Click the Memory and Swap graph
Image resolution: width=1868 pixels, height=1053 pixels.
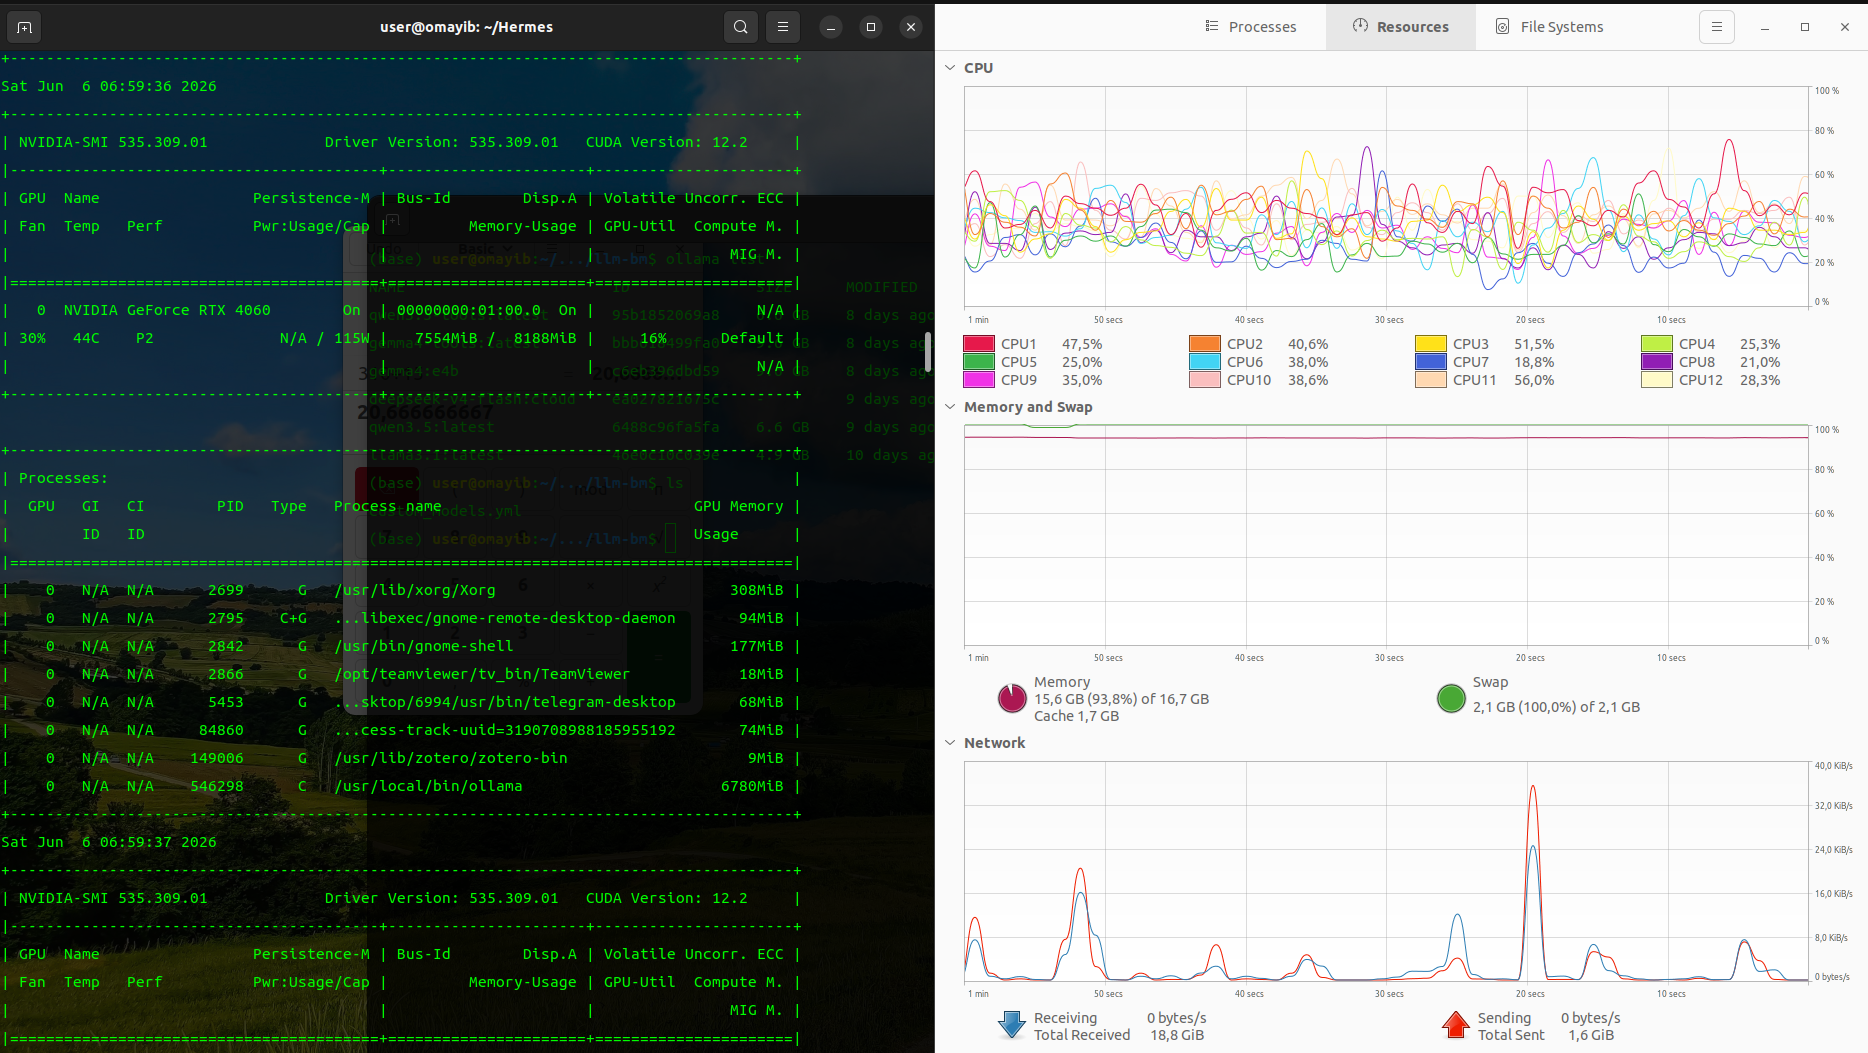(x=1386, y=535)
